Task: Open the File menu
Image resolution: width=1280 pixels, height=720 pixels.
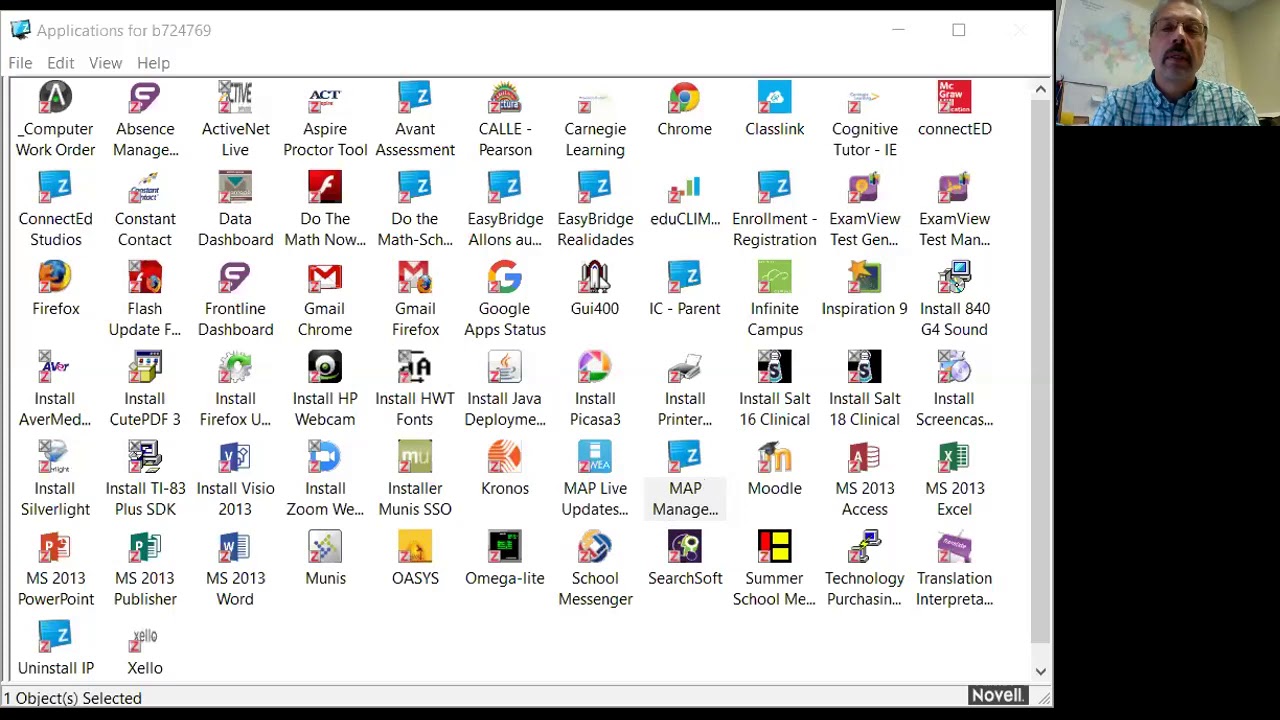Action: coord(20,63)
